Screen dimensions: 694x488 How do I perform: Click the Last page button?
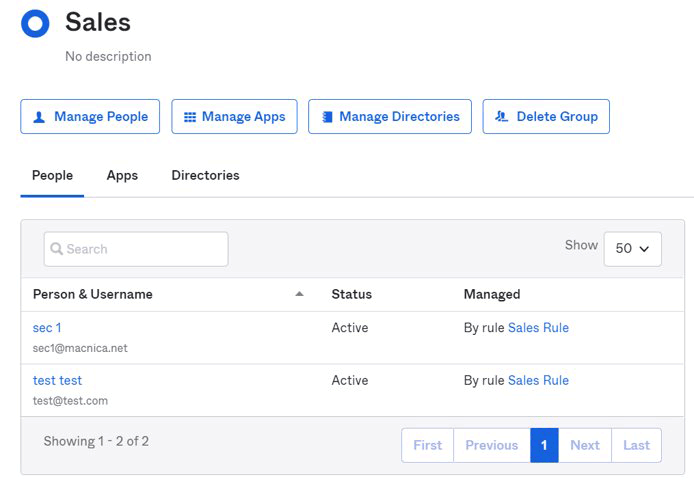pyautogui.click(x=636, y=445)
